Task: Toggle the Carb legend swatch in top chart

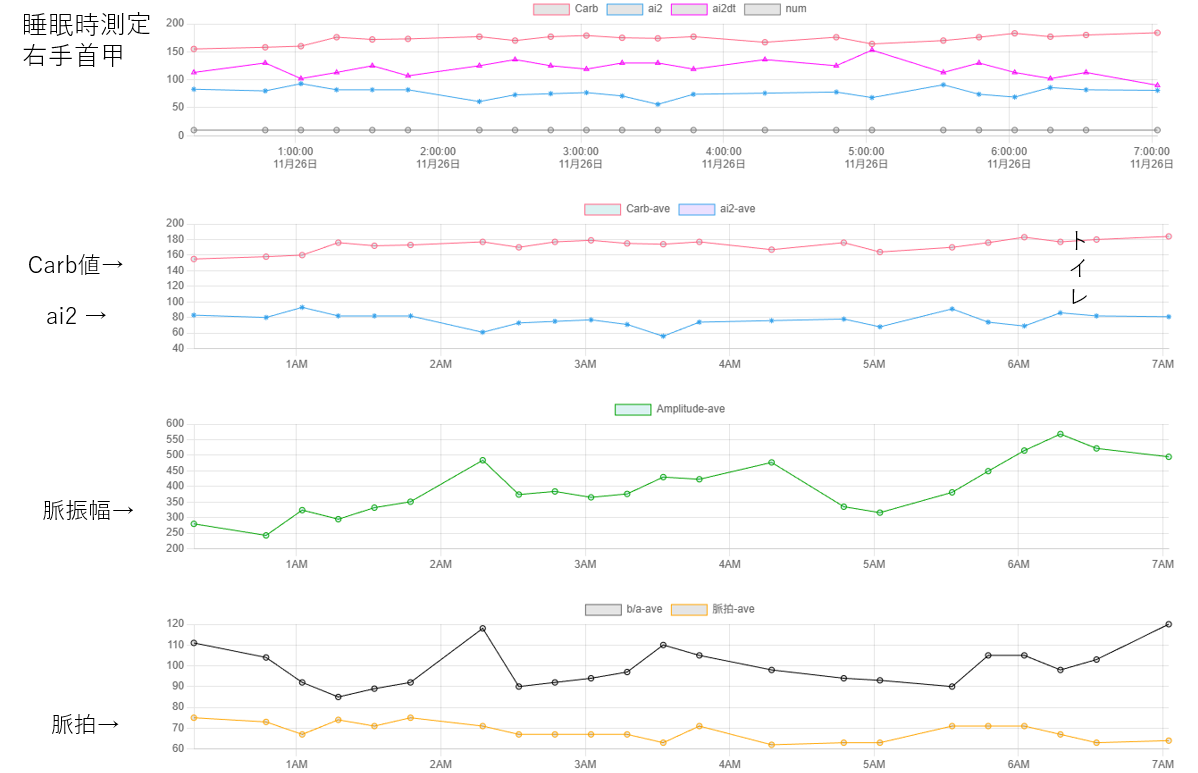Action: pos(551,9)
